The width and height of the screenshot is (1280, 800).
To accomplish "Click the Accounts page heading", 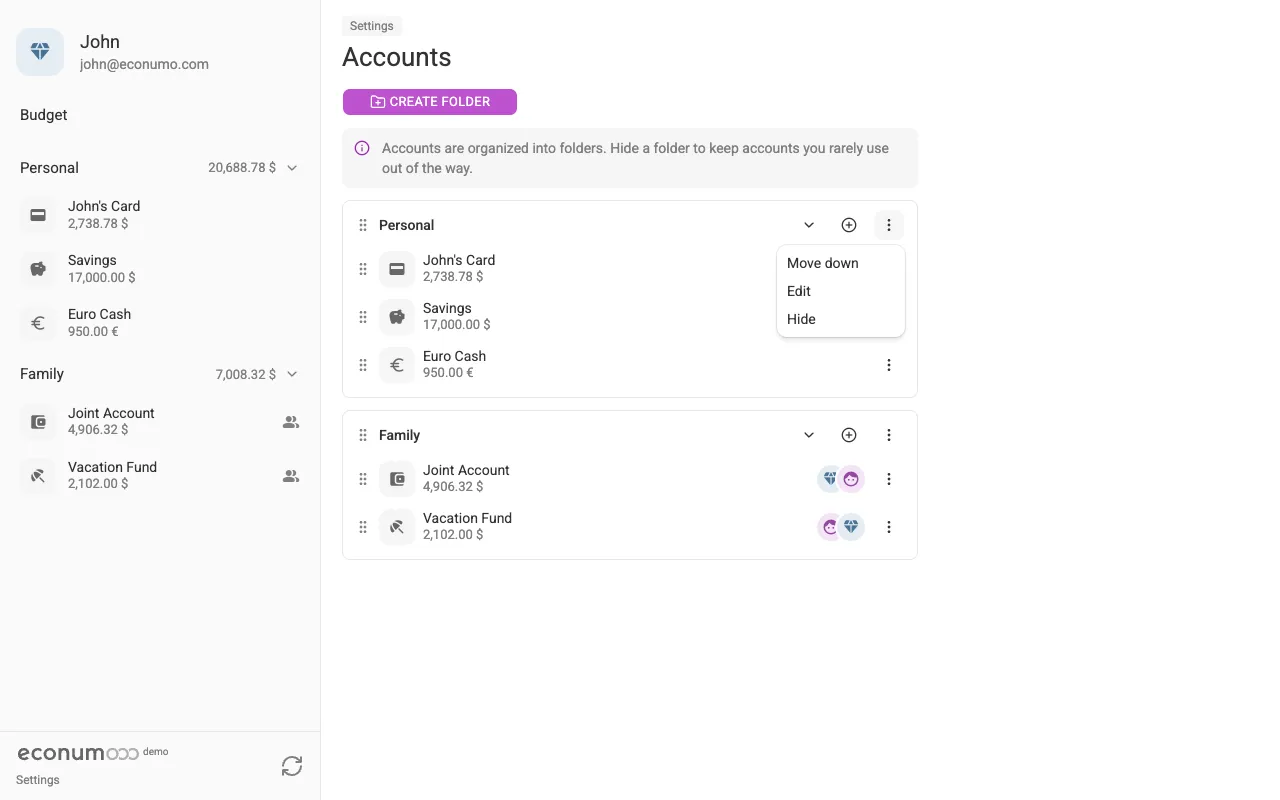I will [397, 57].
